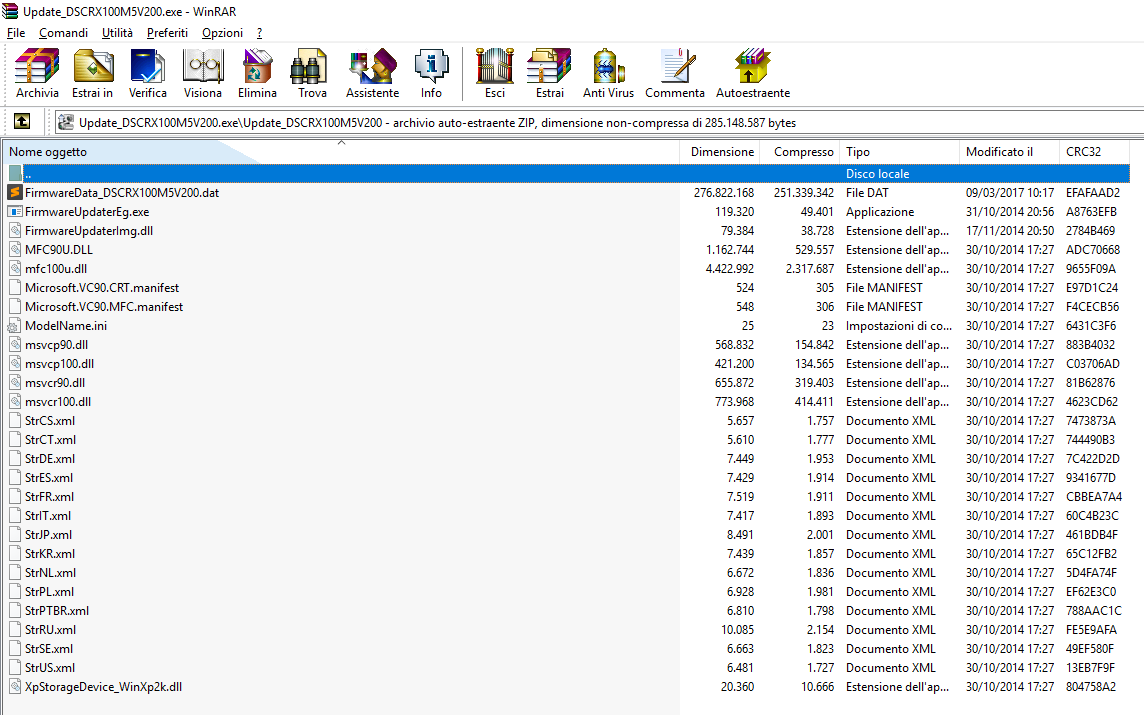
Task: Select the ModelName.ini file
Action: click(66, 326)
